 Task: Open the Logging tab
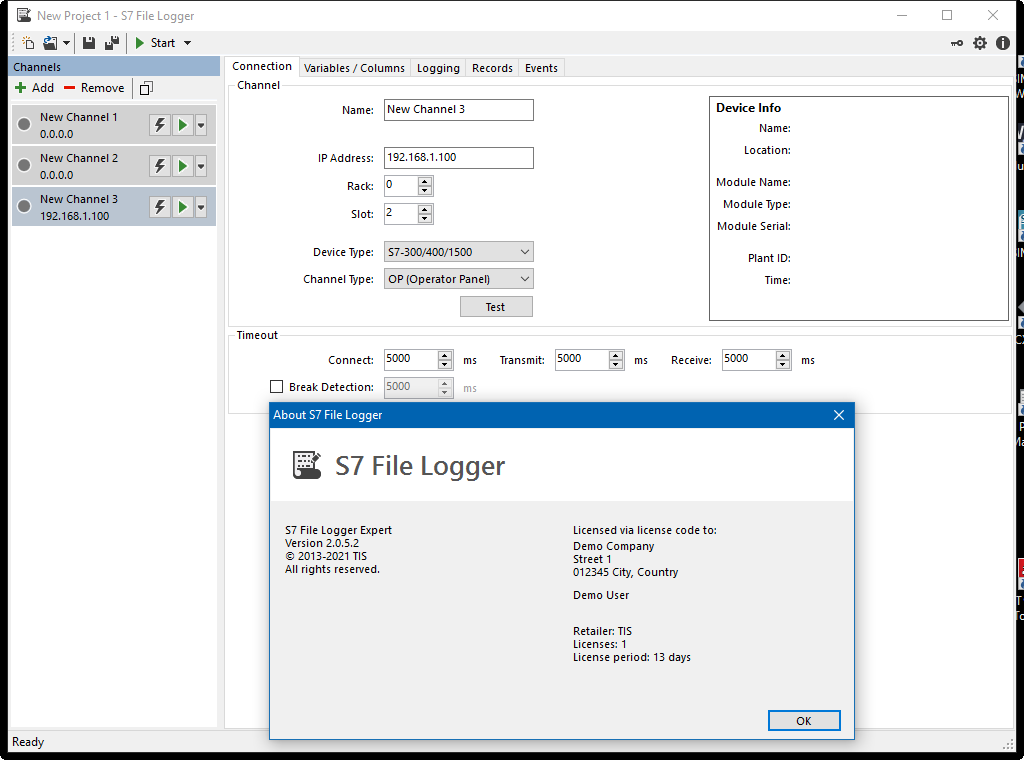point(438,68)
